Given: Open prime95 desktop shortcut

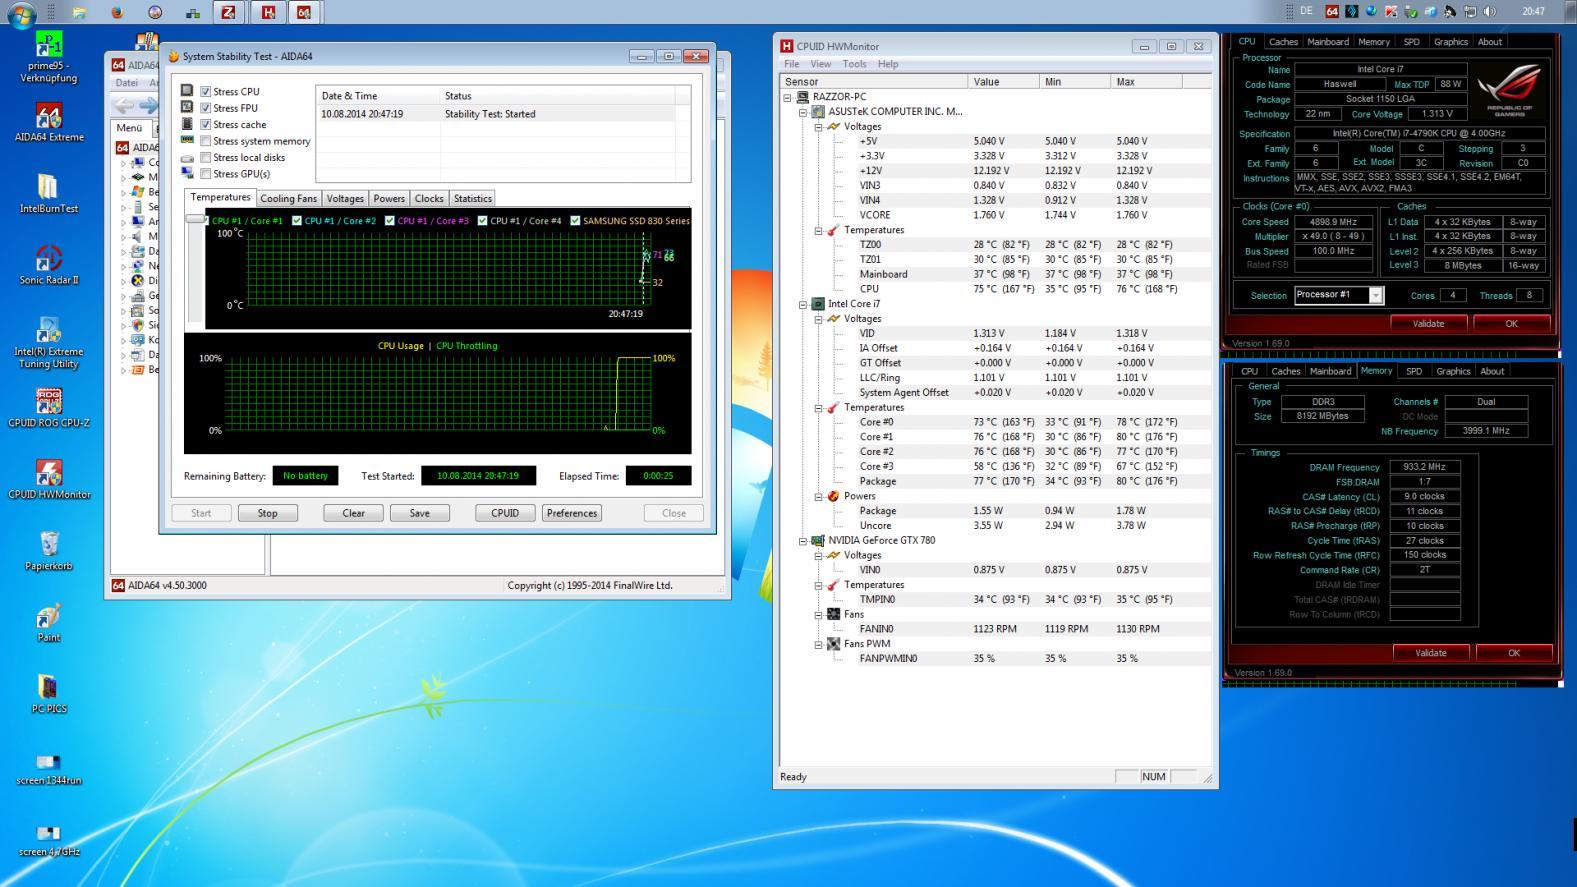Looking at the screenshot, I should pos(49,57).
